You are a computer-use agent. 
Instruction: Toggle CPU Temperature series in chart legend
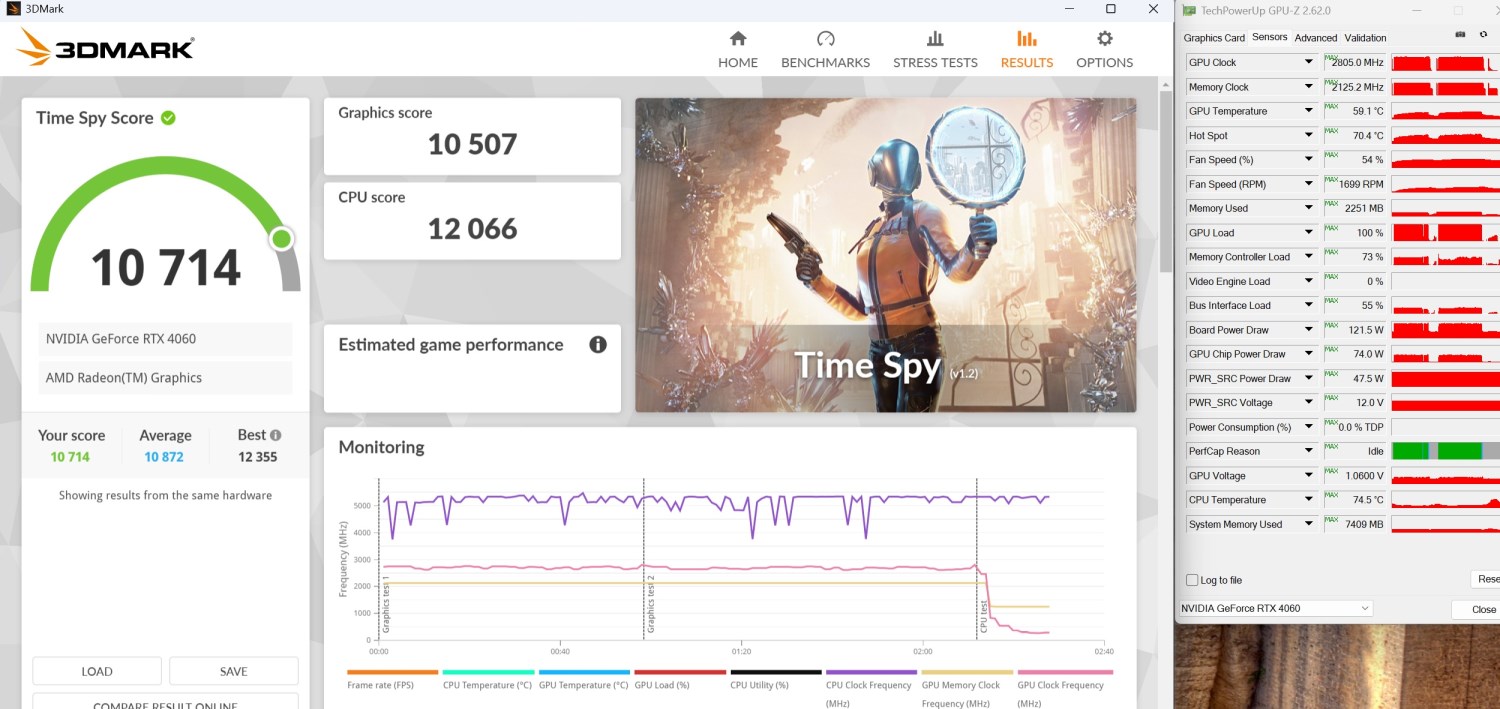(x=488, y=680)
